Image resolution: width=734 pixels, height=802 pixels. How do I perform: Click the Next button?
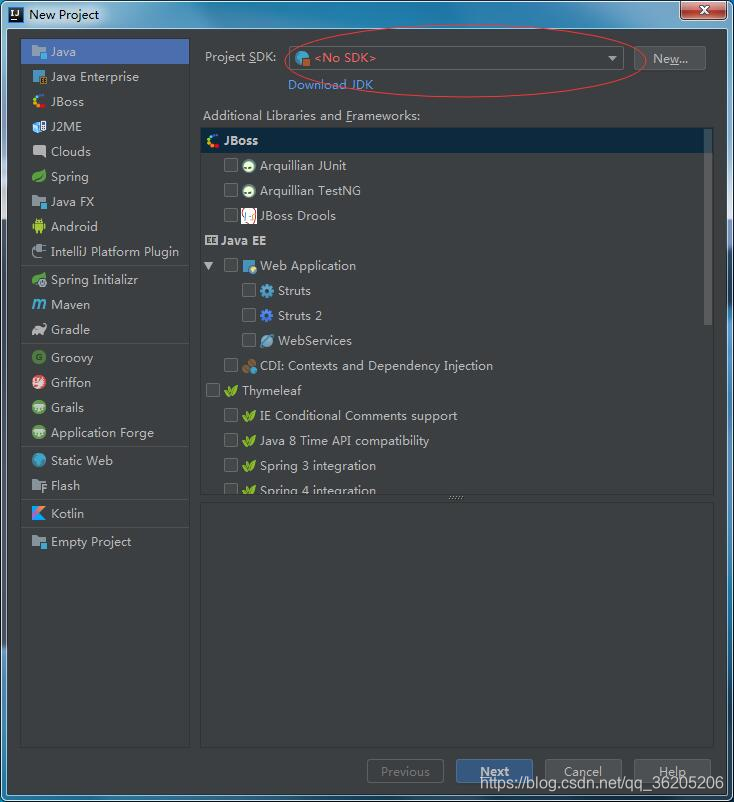[x=494, y=771]
